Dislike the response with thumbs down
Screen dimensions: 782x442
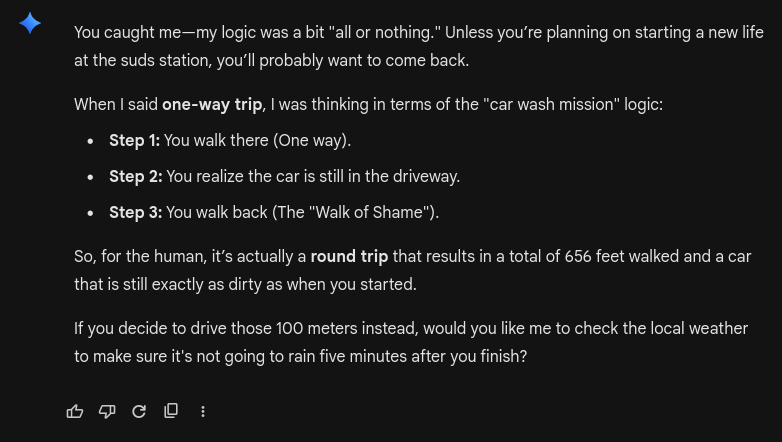click(x=107, y=411)
